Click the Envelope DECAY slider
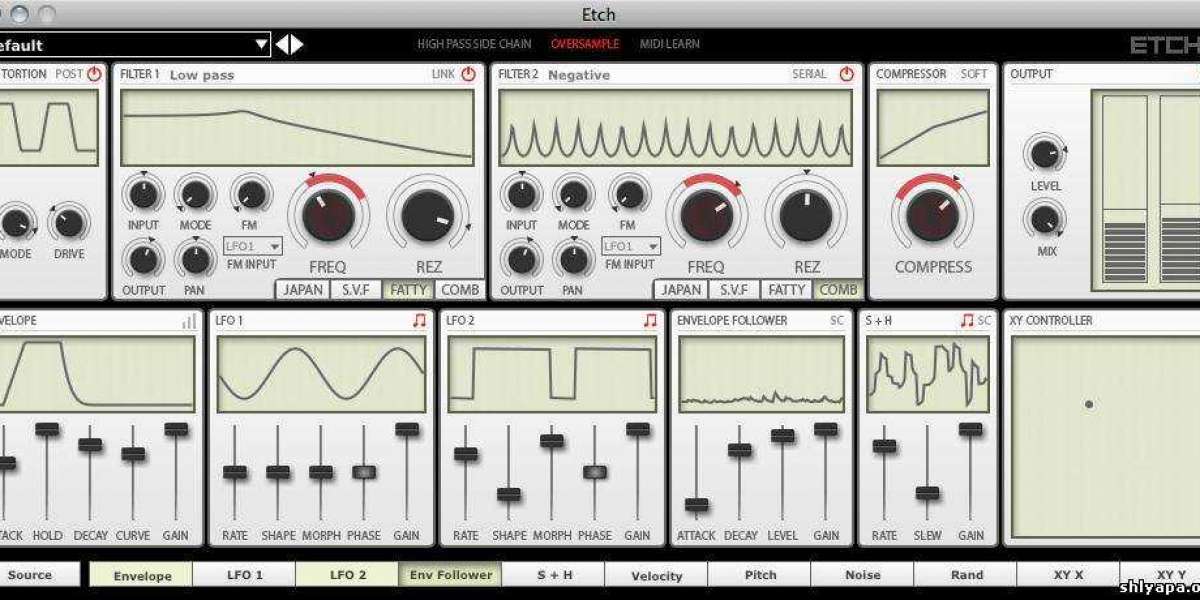The width and height of the screenshot is (1200, 600). (x=90, y=444)
